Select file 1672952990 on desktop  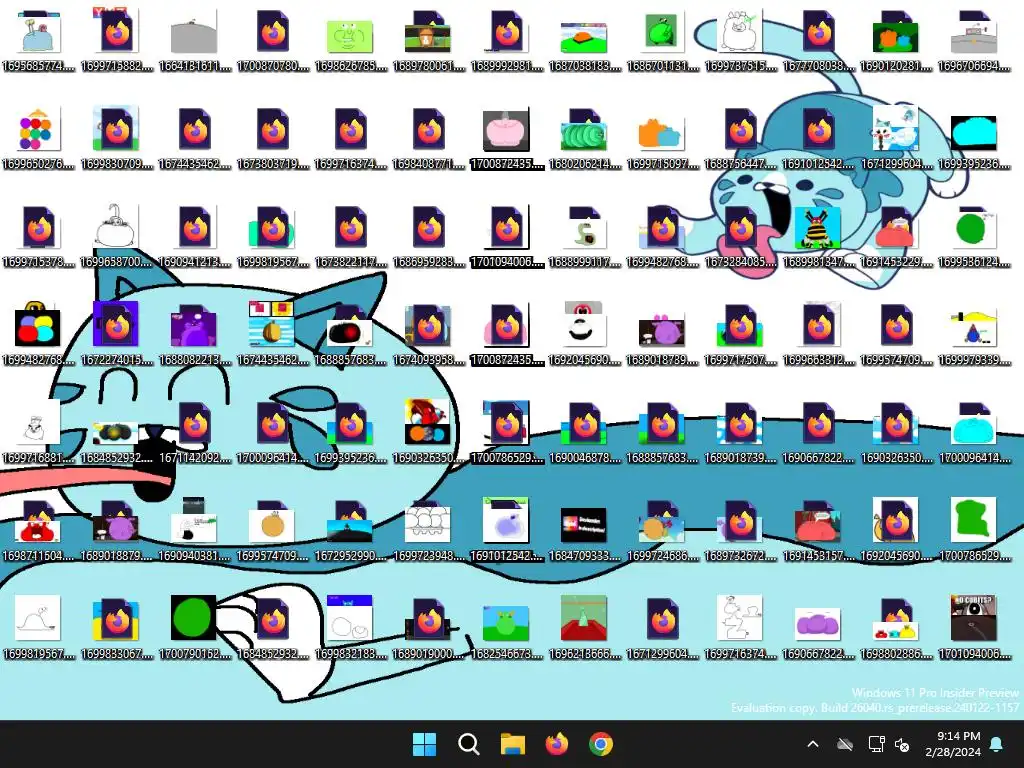point(351,530)
